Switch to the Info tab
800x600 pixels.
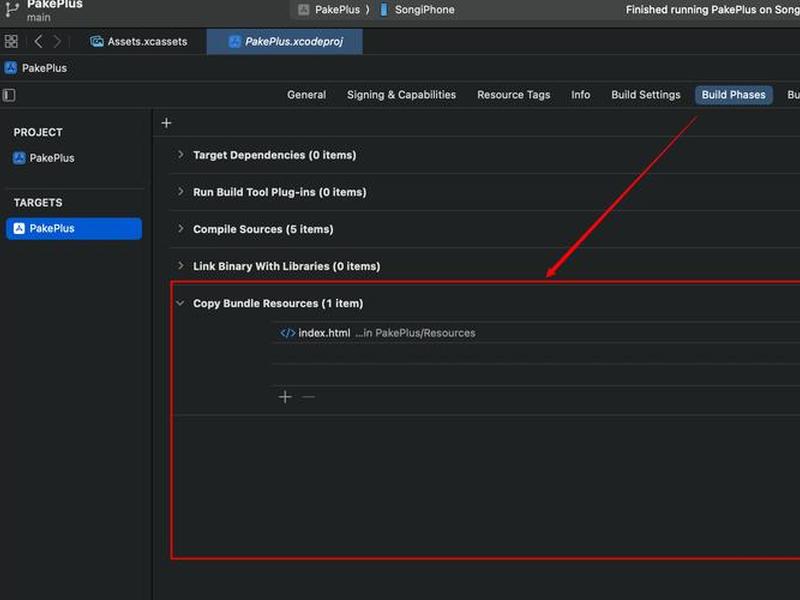[x=580, y=95]
